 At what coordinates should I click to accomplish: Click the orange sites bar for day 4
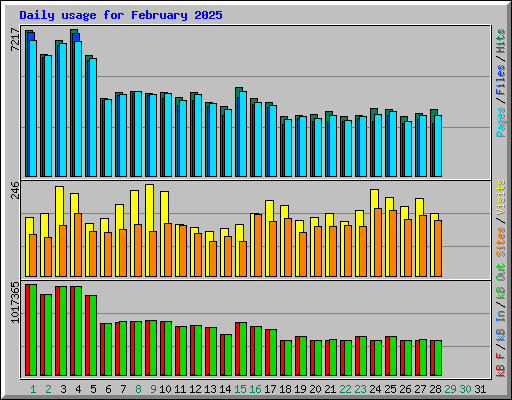78,245
